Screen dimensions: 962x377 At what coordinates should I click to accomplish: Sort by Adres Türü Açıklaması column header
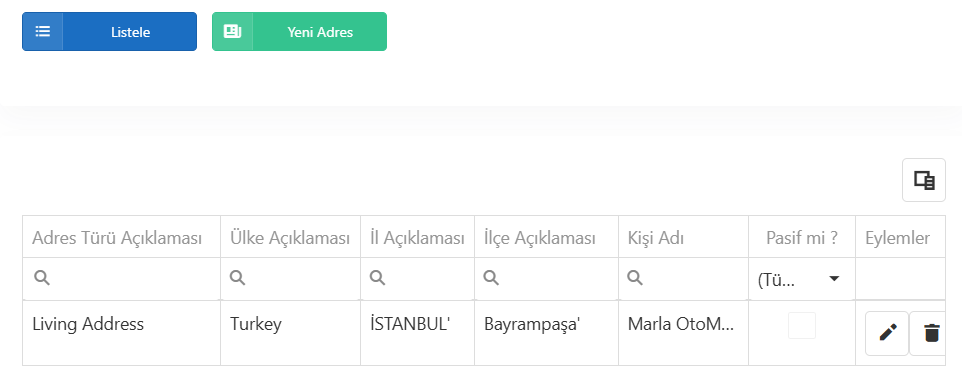[117, 238]
